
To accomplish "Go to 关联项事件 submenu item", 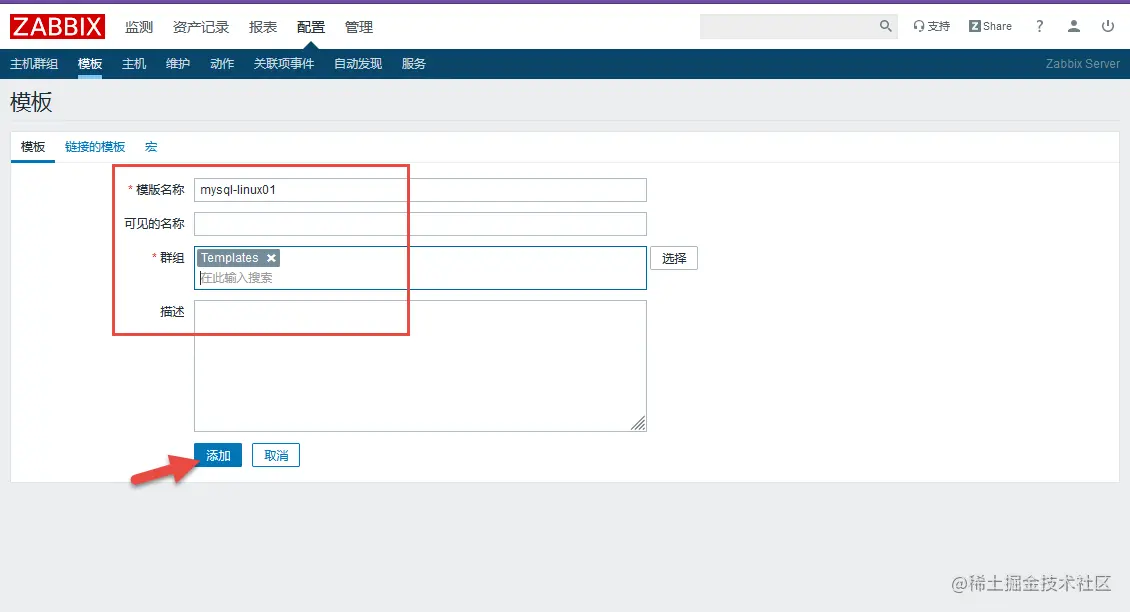I will click(x=284, y=63).
